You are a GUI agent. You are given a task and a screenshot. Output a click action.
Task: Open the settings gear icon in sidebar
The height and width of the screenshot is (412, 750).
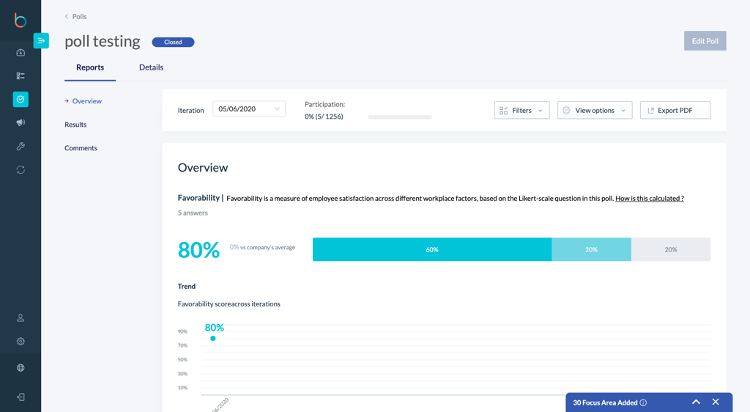(x=20, y=341)
